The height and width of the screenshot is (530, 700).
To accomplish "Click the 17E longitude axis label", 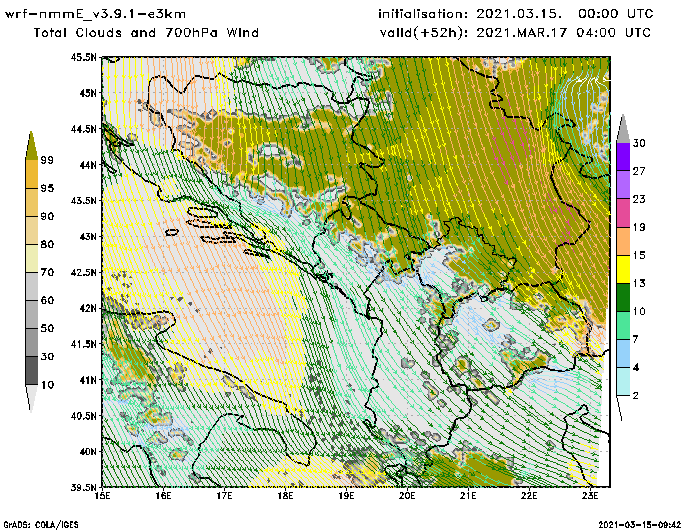I will [x=225, y=496].
